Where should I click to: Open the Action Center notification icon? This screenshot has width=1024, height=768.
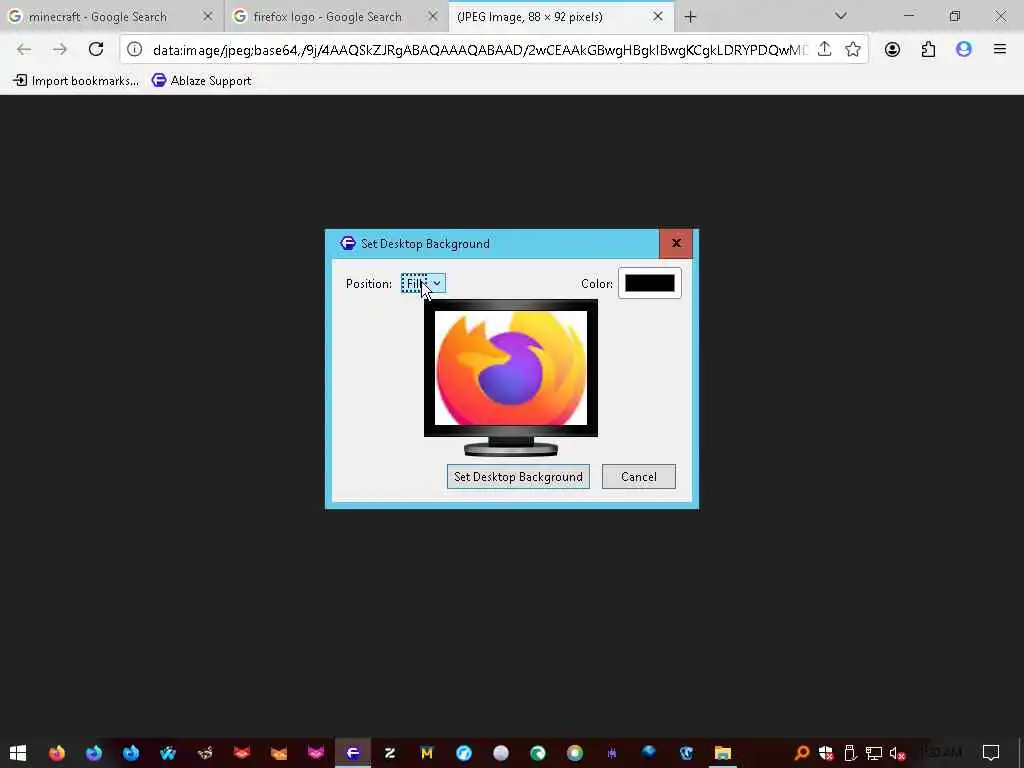coord(991,753)
